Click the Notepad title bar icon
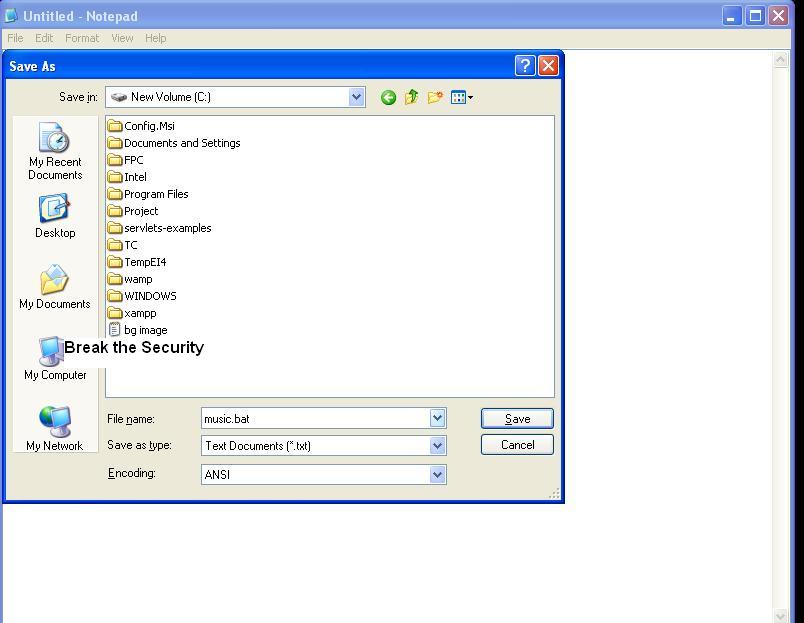 11,16
